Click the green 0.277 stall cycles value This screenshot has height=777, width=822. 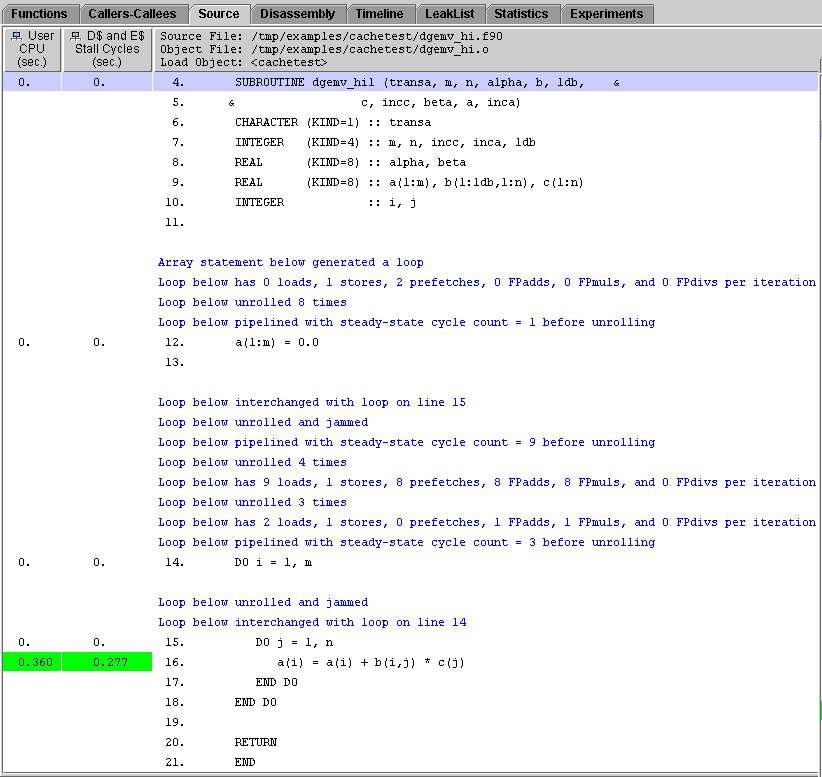107,662
